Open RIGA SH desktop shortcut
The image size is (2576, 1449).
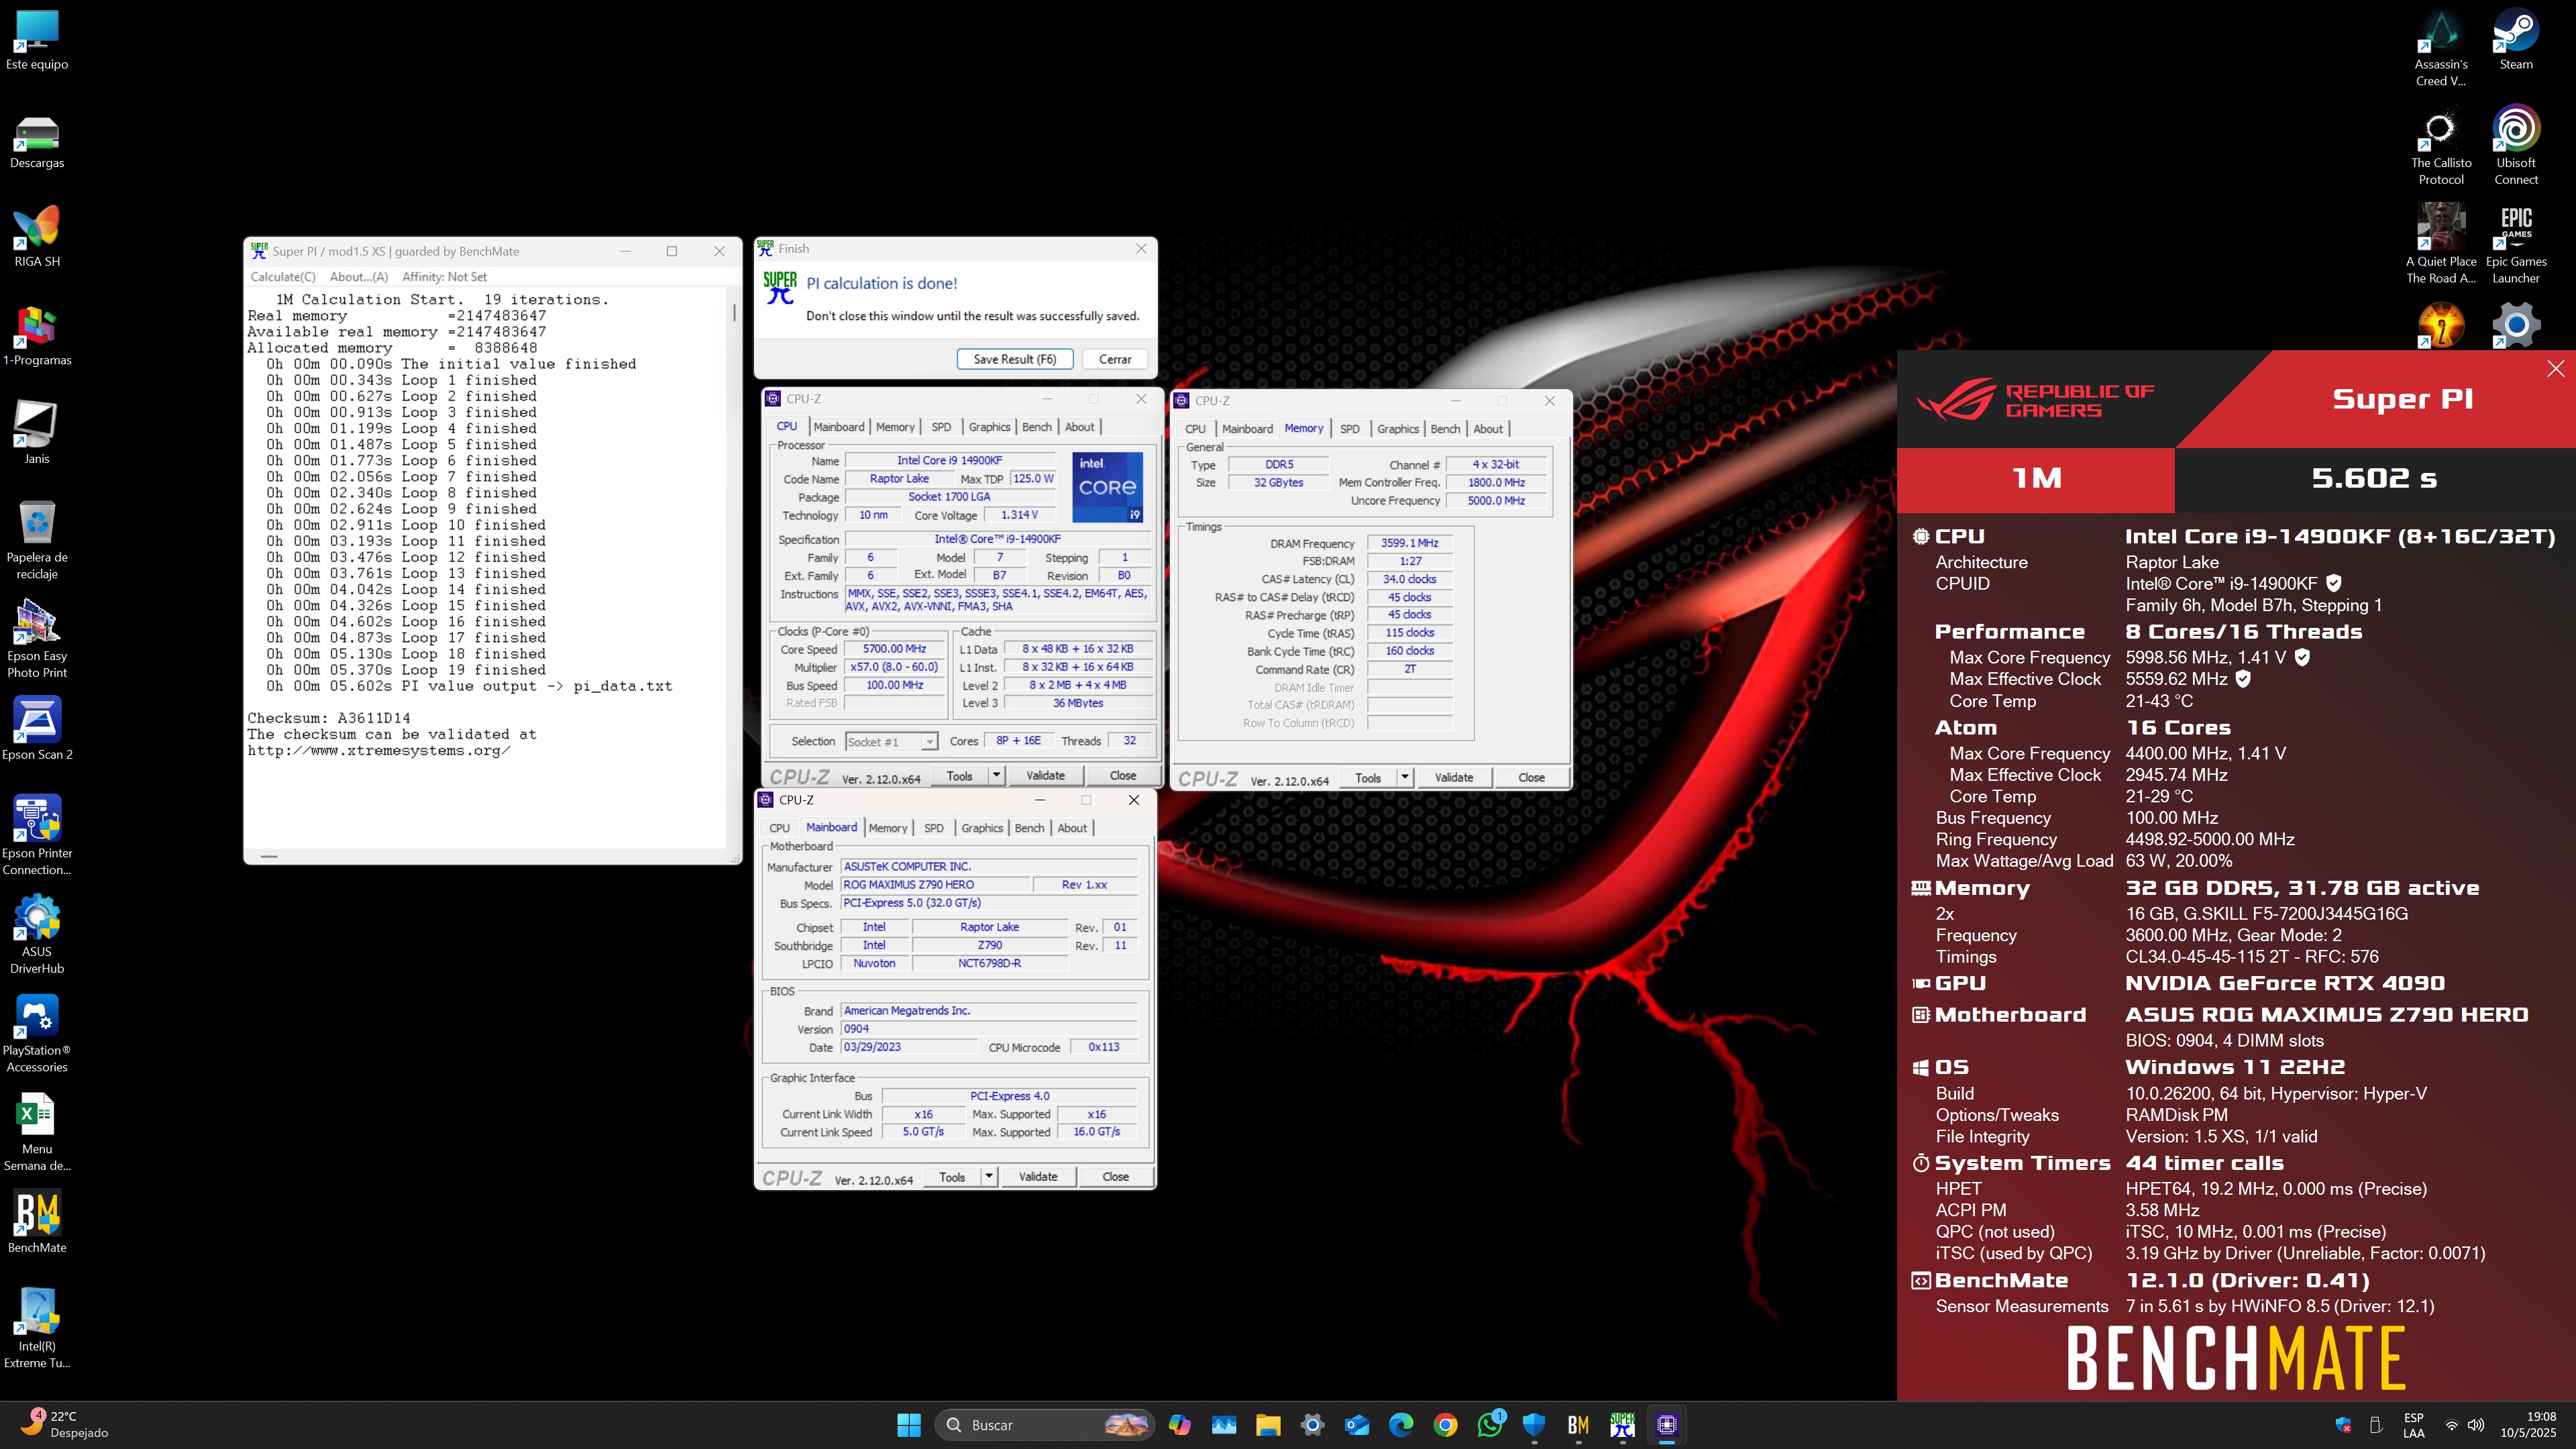coord(37,236)
